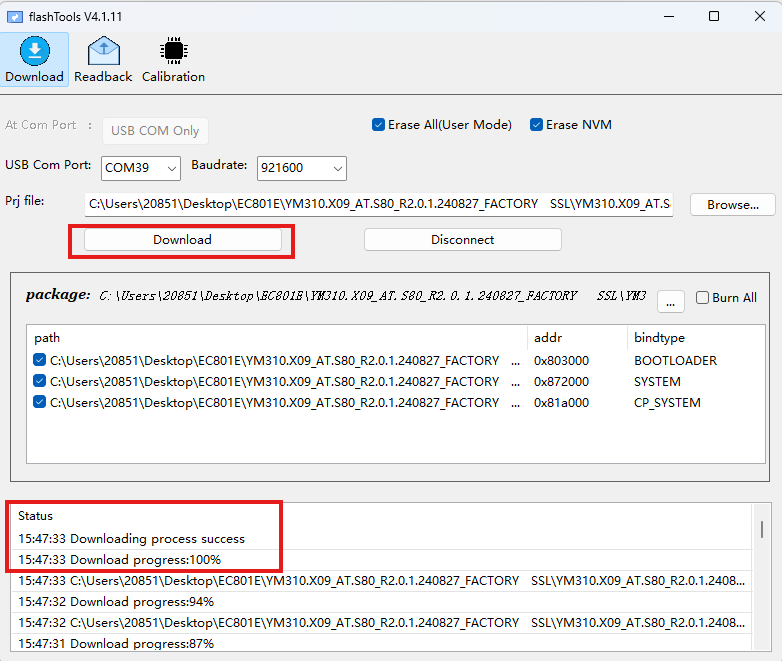
Task: Toggle the Erase NVM checkbox
Action: [537, 125]
